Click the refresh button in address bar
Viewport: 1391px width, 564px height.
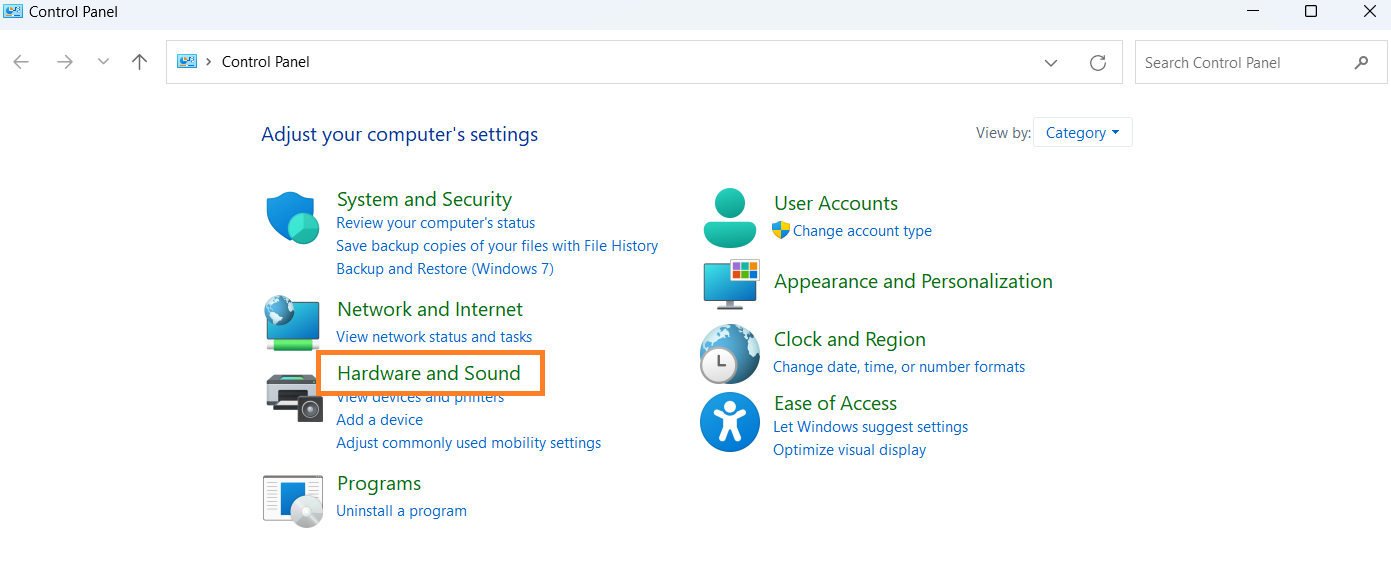point(1098,62)
